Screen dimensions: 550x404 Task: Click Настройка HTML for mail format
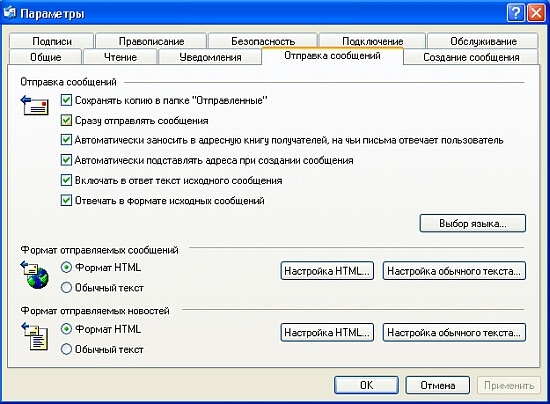(x=327, y=271)
